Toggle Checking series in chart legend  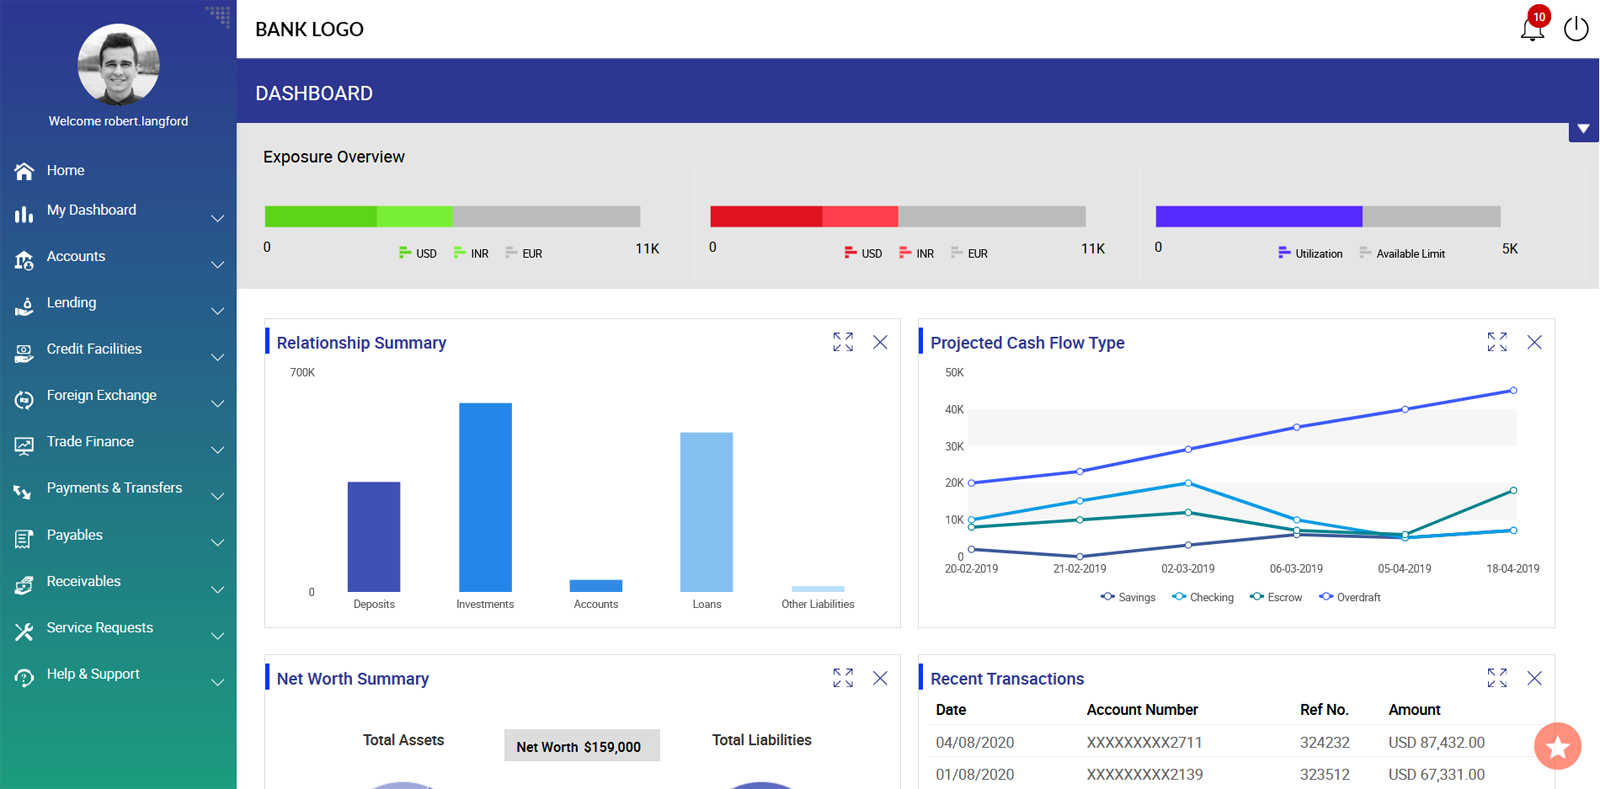click(1202, 597)
